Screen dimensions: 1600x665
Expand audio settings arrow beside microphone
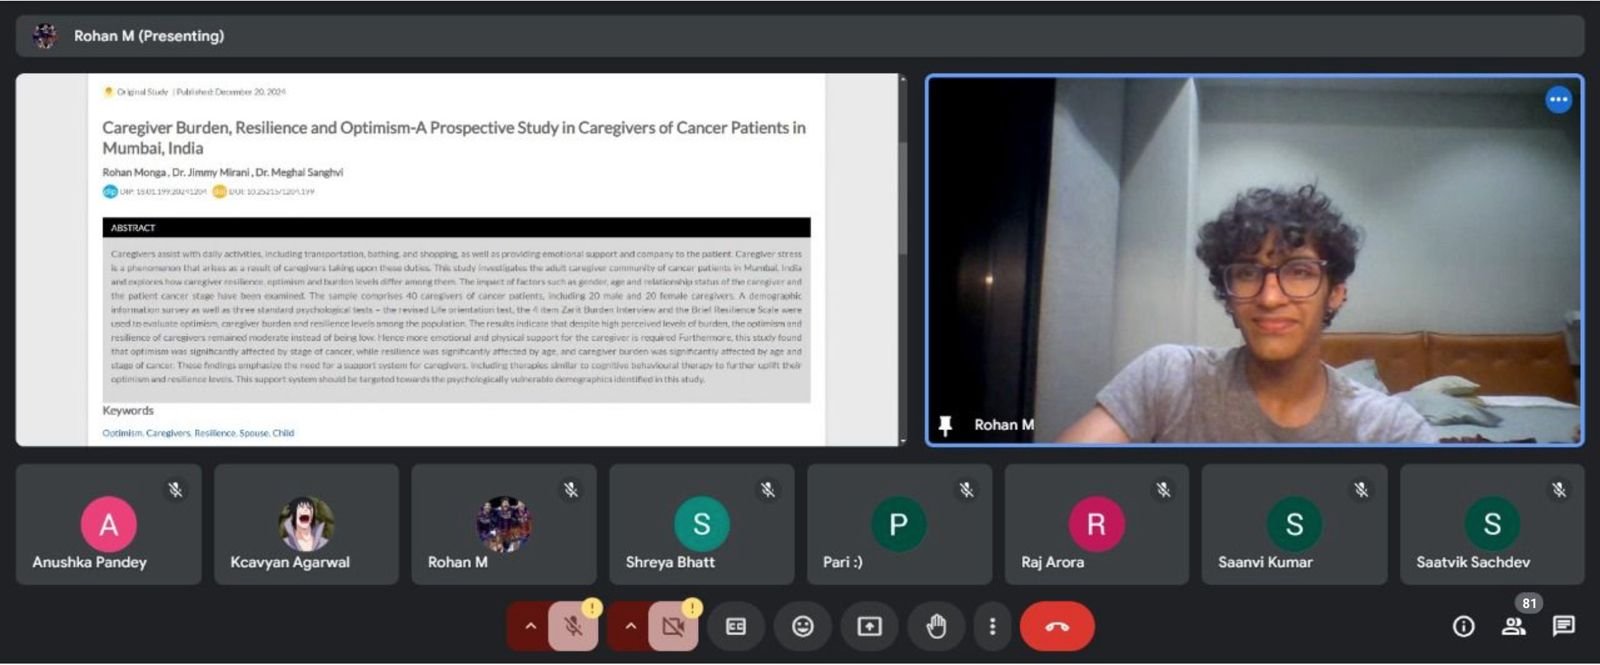530,626
